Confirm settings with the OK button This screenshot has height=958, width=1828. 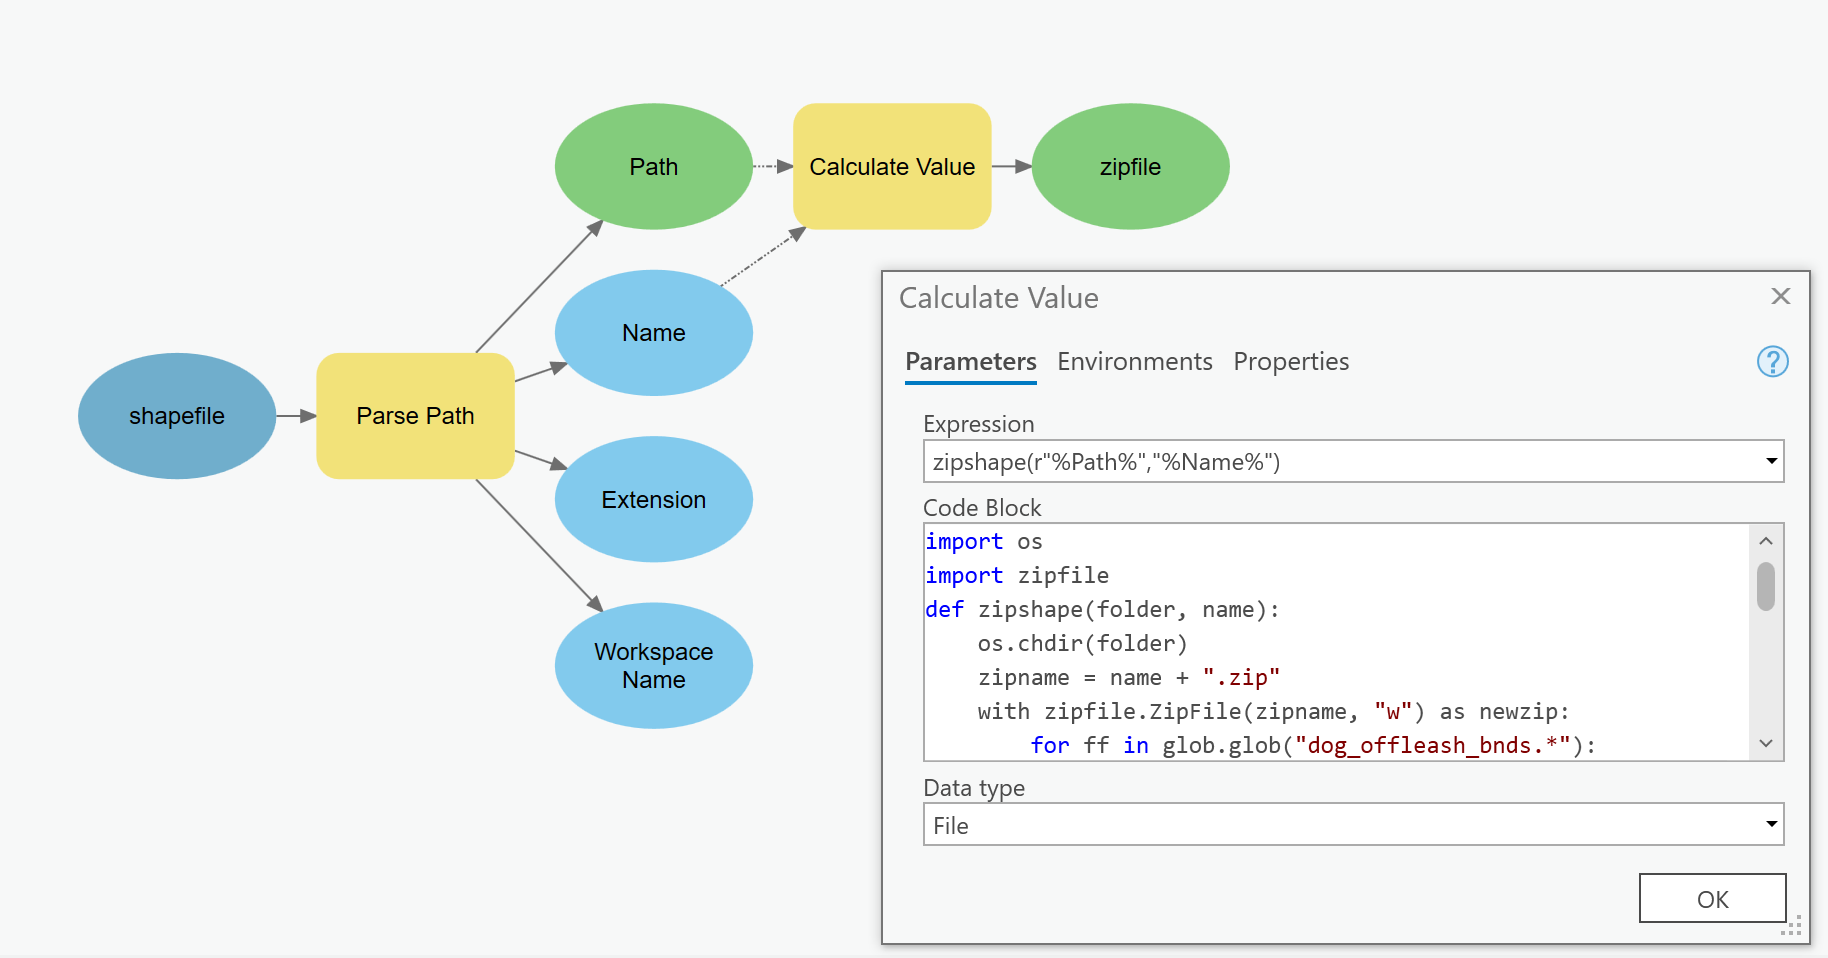tap(1712, 898)
